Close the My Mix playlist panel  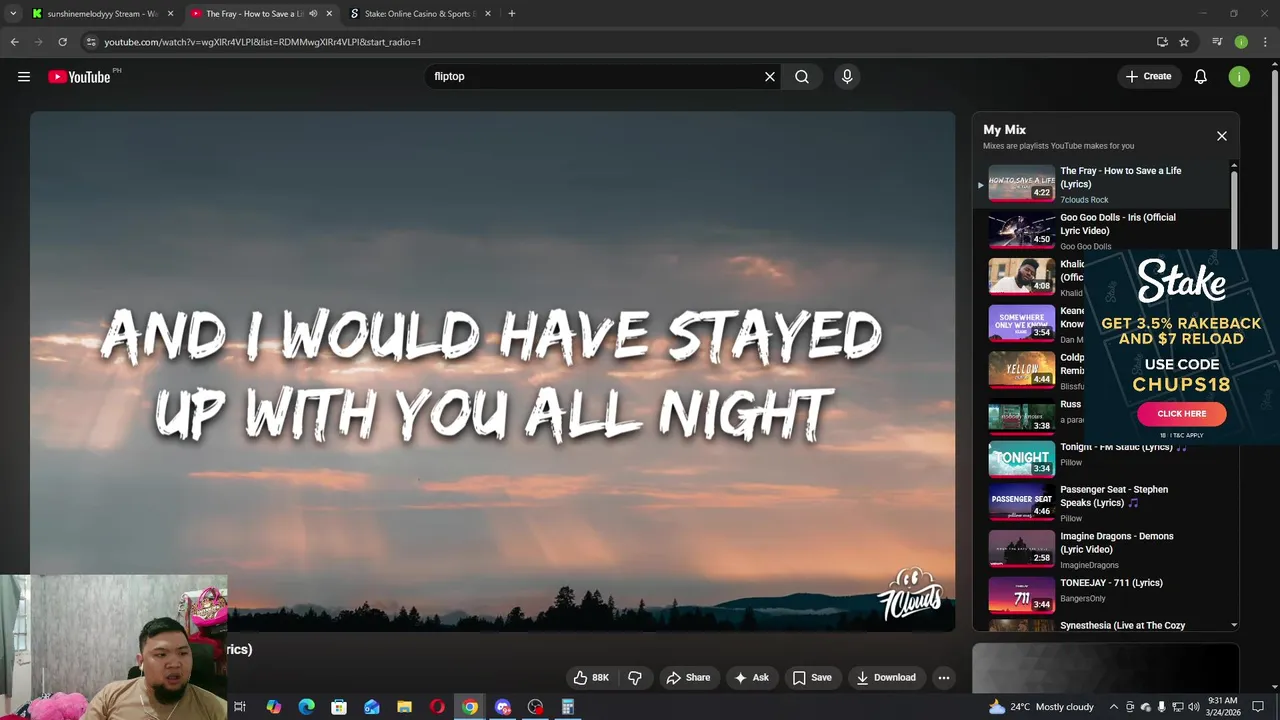pyautogui.click(x=1221, y=136)
